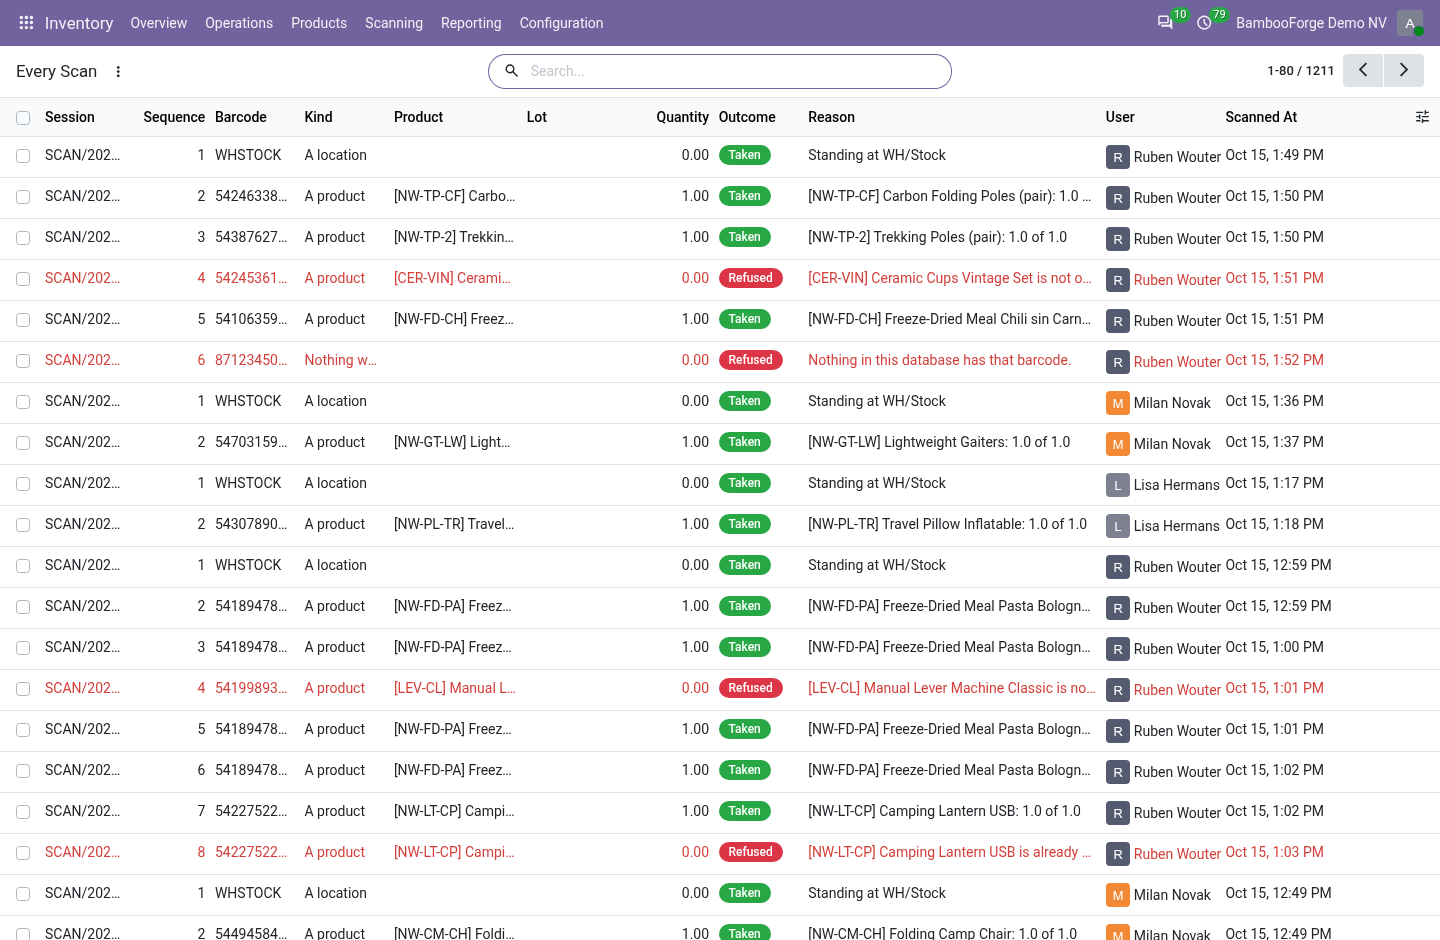1440x940 pixels.
Task: Open the Reporting menu
Action: point(471,23)
